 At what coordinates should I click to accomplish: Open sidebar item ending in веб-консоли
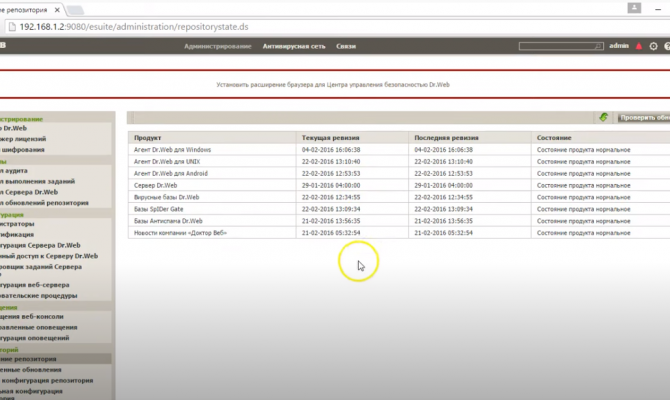pos(32,317)
